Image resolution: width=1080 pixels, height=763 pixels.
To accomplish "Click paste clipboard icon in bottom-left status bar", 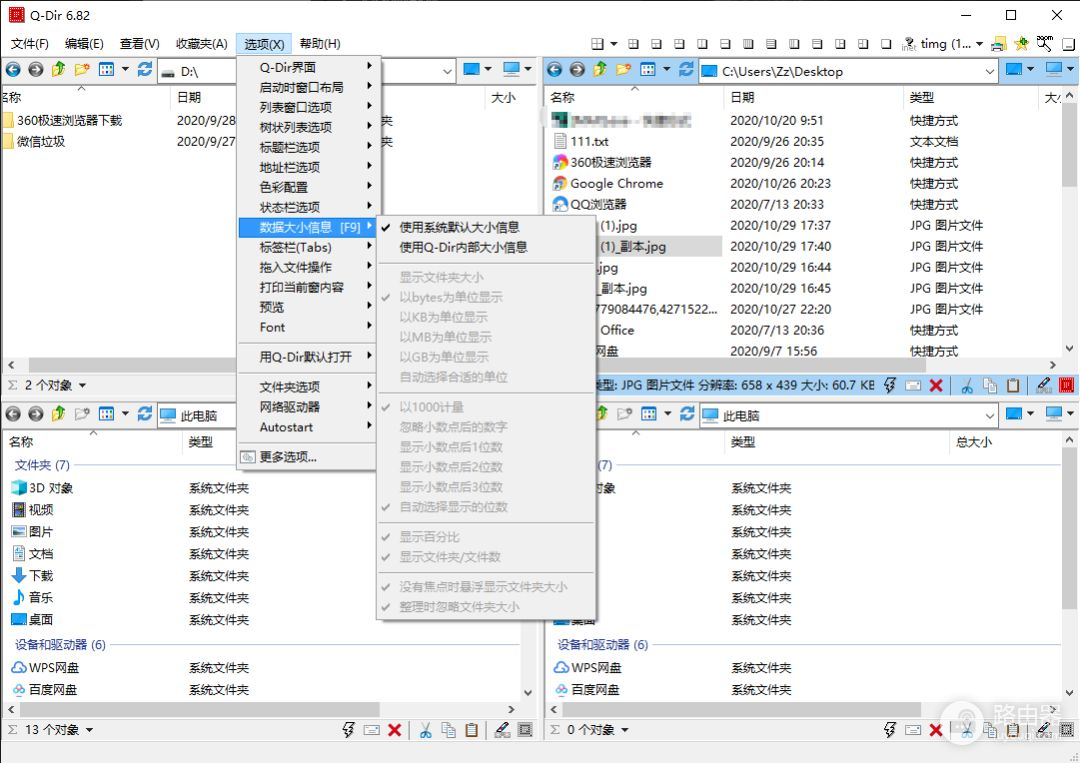I will click(471, 730).
